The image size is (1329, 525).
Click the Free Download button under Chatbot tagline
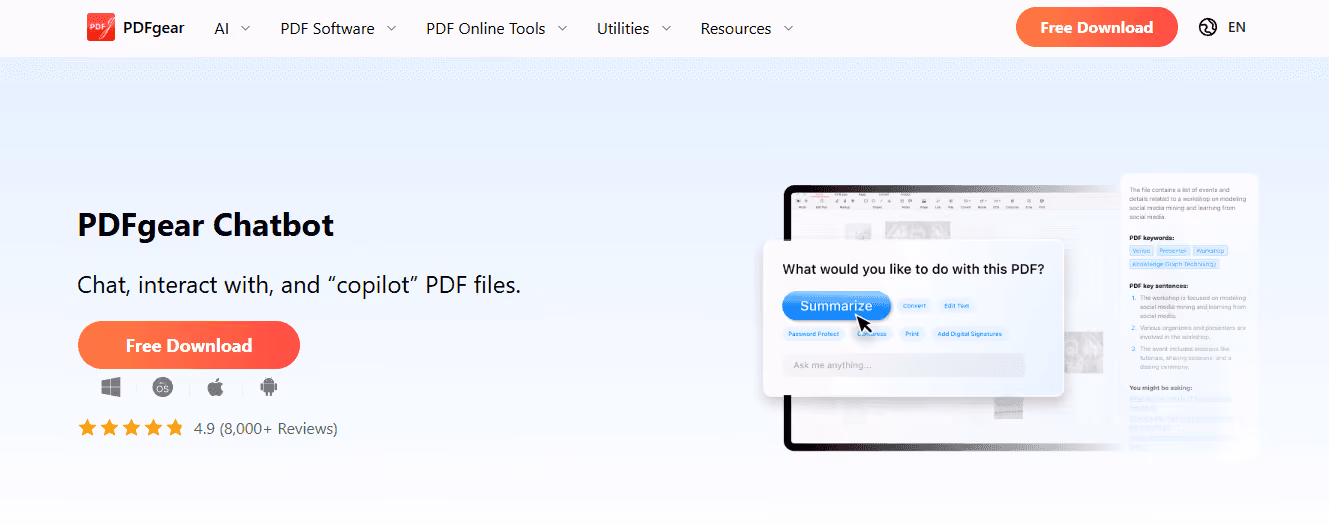click(x=189, y=345)
